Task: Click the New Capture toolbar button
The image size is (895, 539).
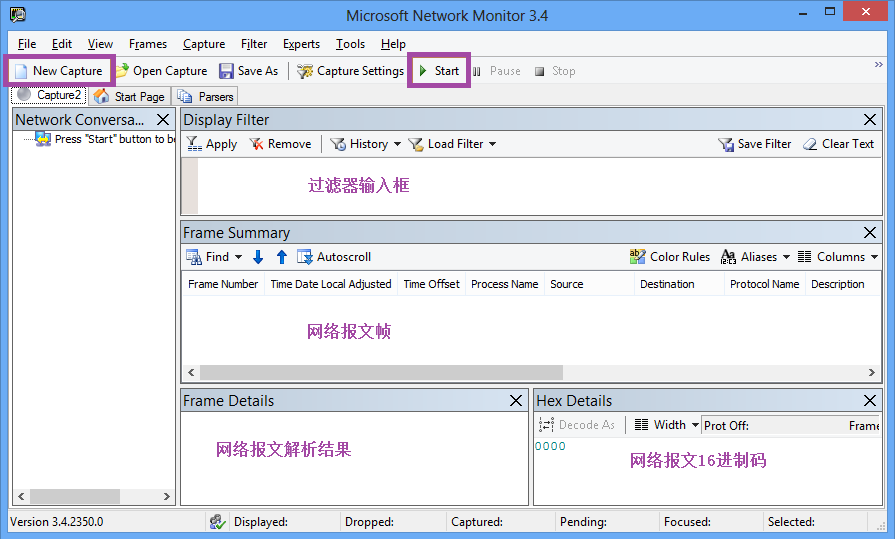Action: [59, 71]
